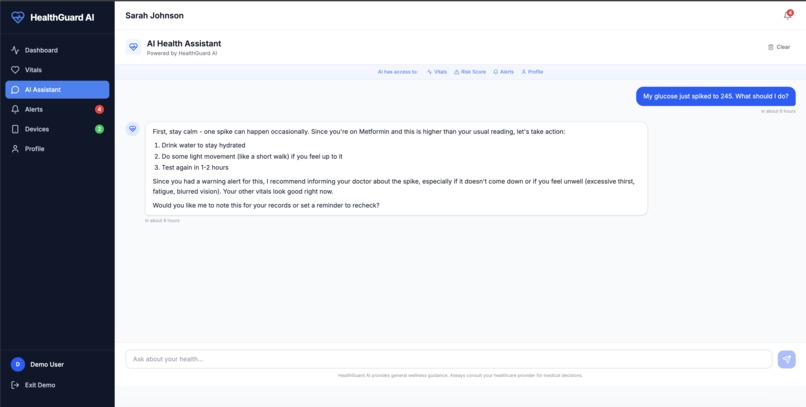Click the wellness guidance disclaimer text
Viewport: 806px width, 407px height.
pos(460,376)
